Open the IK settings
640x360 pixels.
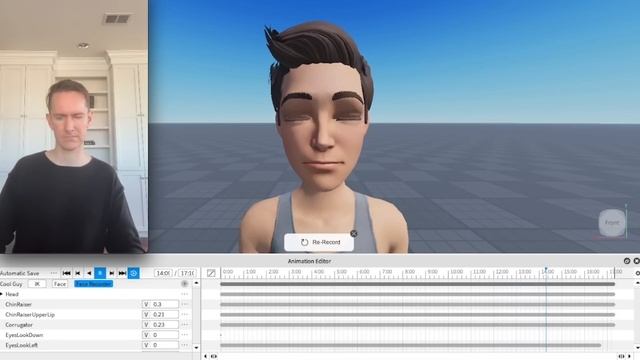point(37,284)
